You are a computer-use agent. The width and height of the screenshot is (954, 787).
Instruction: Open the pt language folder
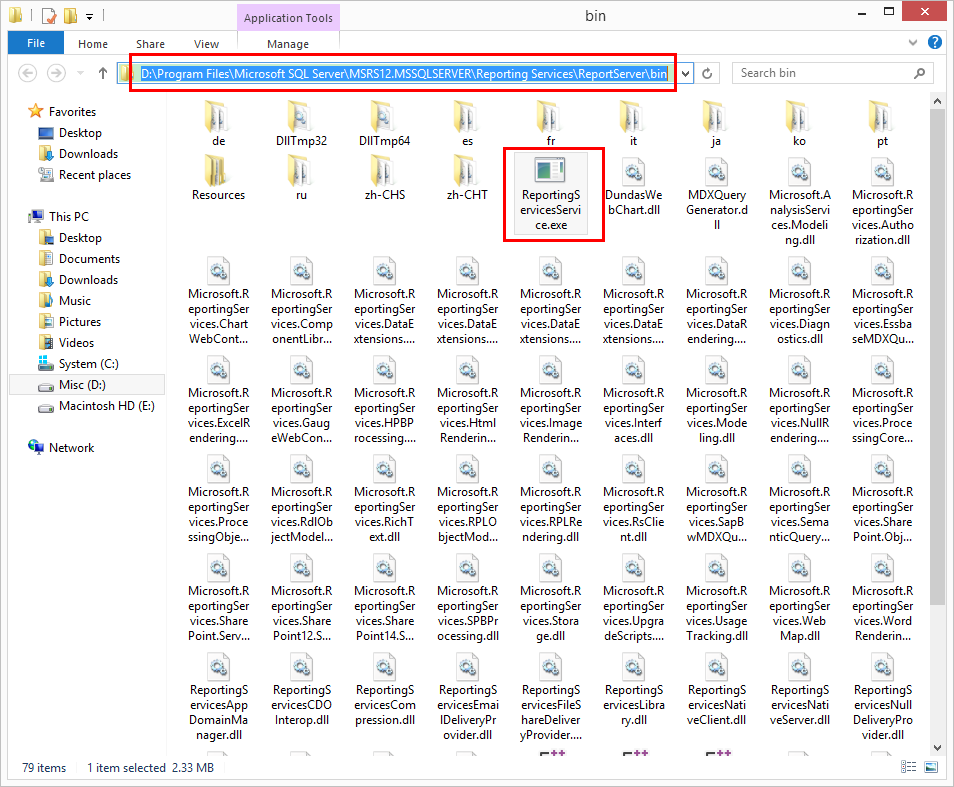tap(882, 123)
